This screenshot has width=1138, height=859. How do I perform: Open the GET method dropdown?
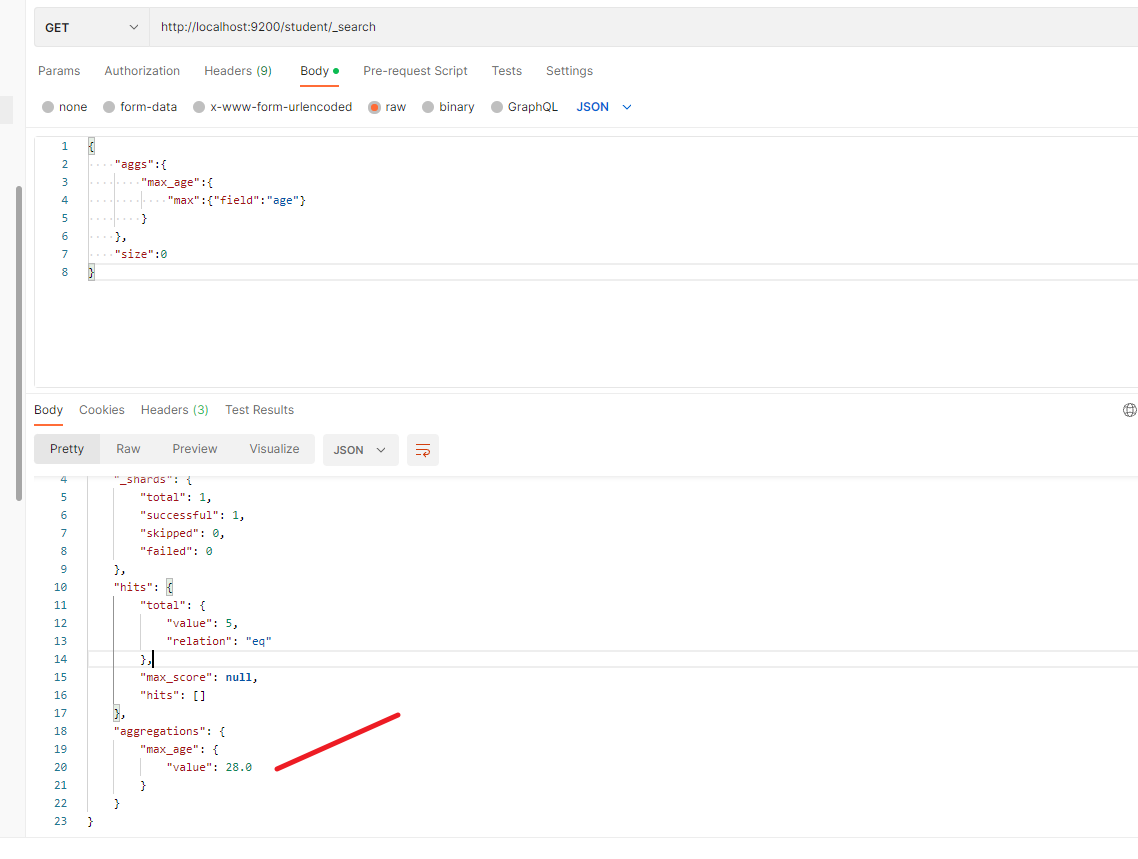pyautogui.click(x=91, y=28)
